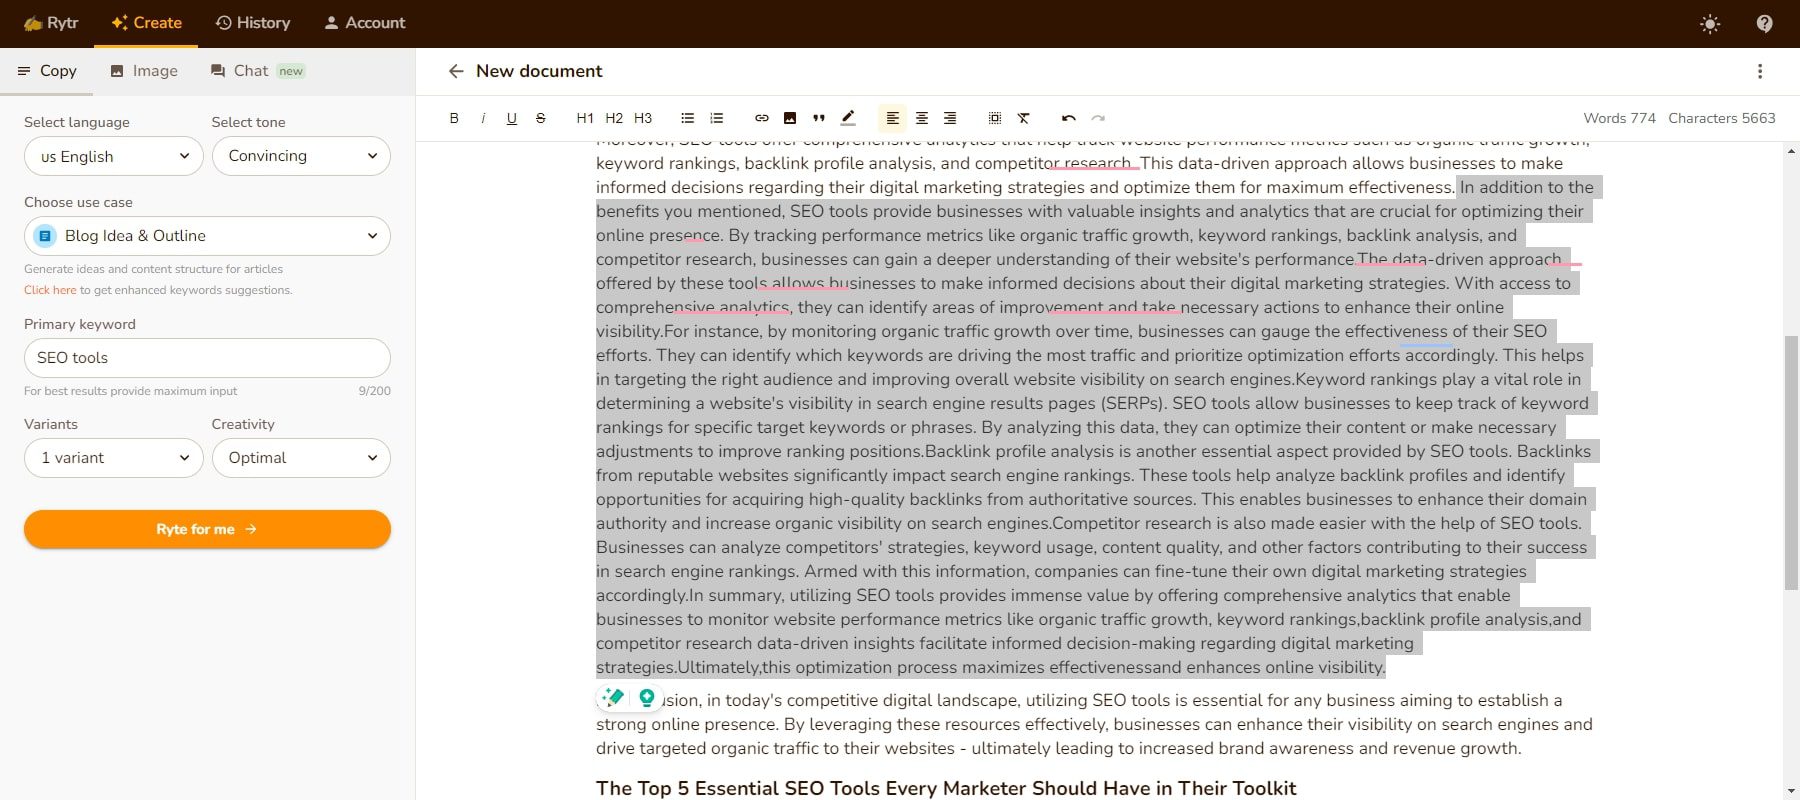Toggle underline formatting
Image resolution: width=1800 pixels, height=800 pixels.
click(512, 118)
